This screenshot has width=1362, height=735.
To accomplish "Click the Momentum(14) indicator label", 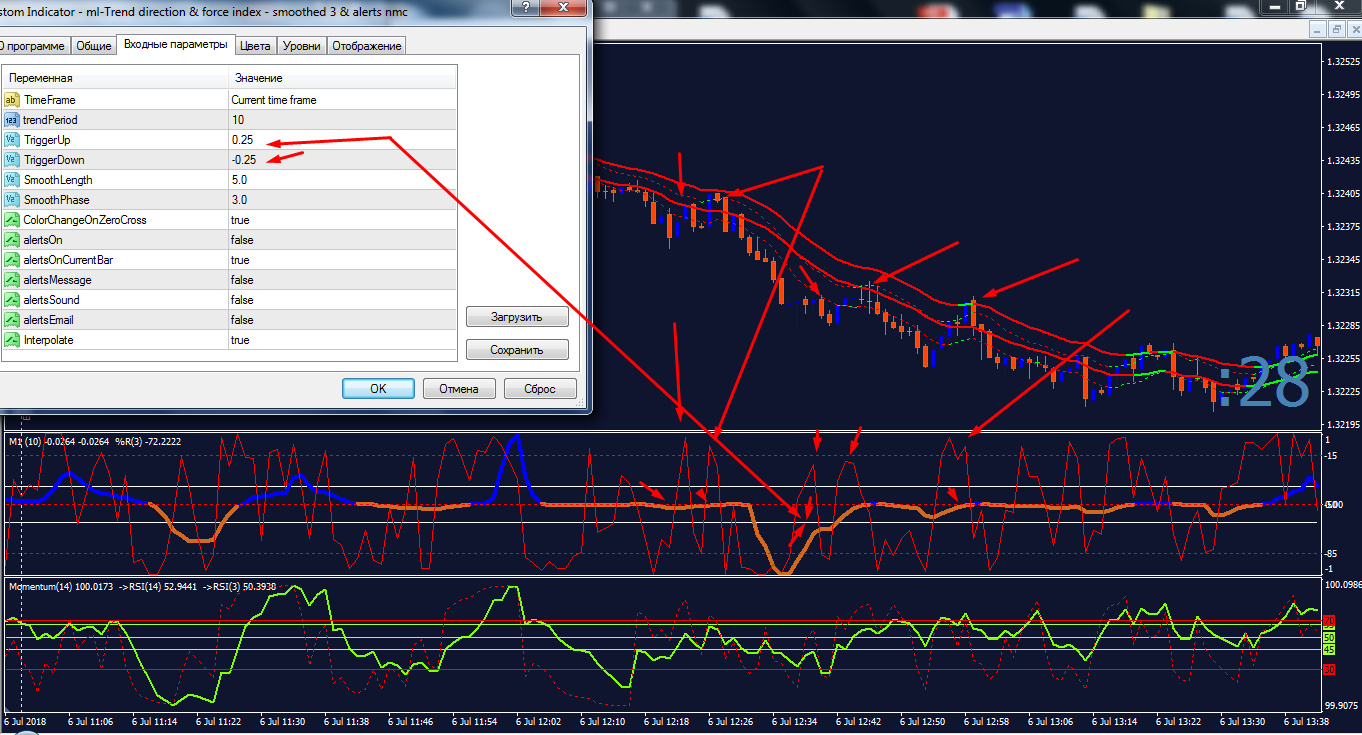I will tap(42, 586).
